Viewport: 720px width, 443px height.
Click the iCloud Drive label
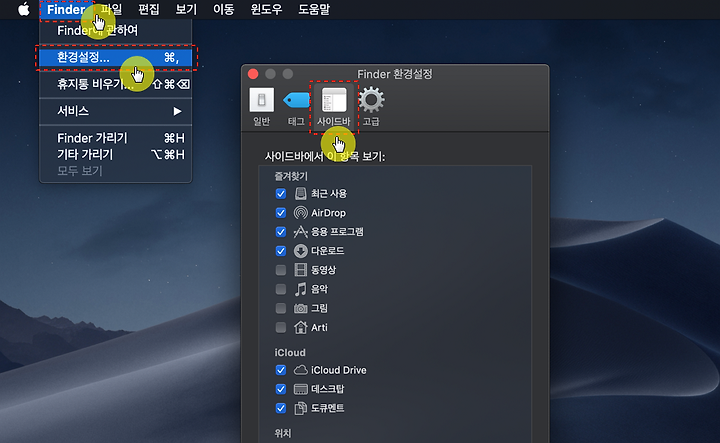click(338, 370)
